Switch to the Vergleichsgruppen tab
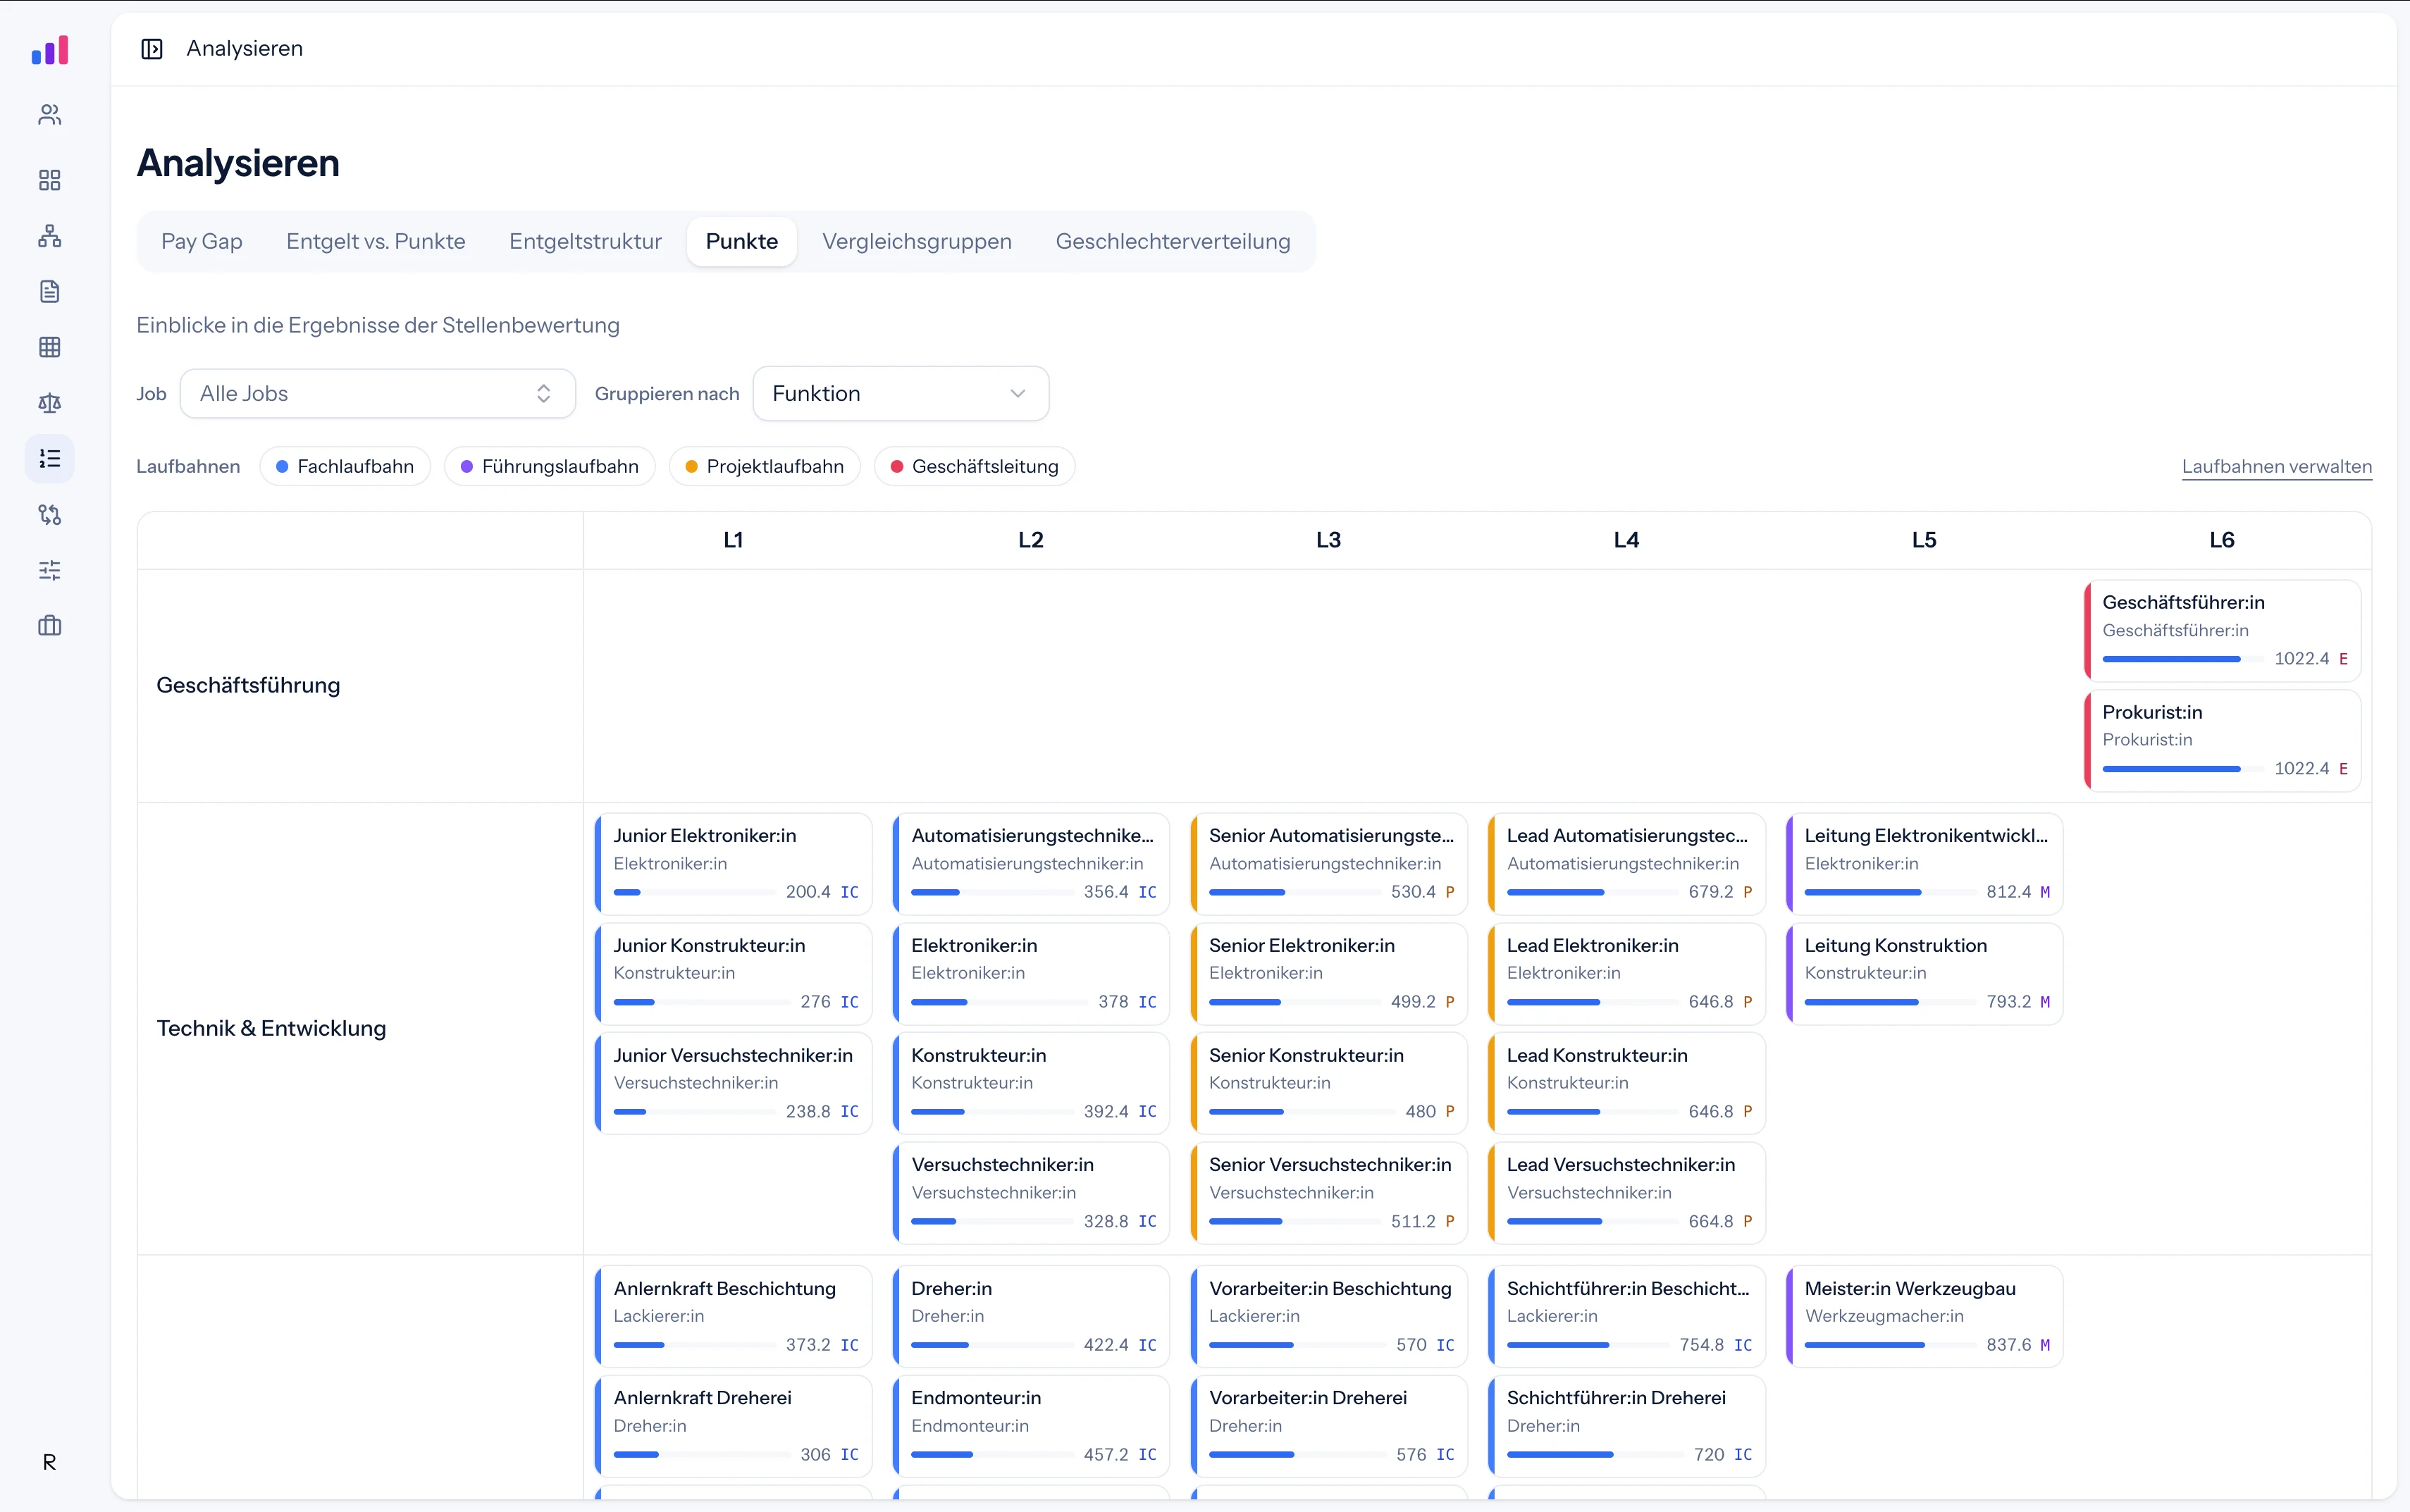This screenshot has height=1512, width=2410. [917, 242]
